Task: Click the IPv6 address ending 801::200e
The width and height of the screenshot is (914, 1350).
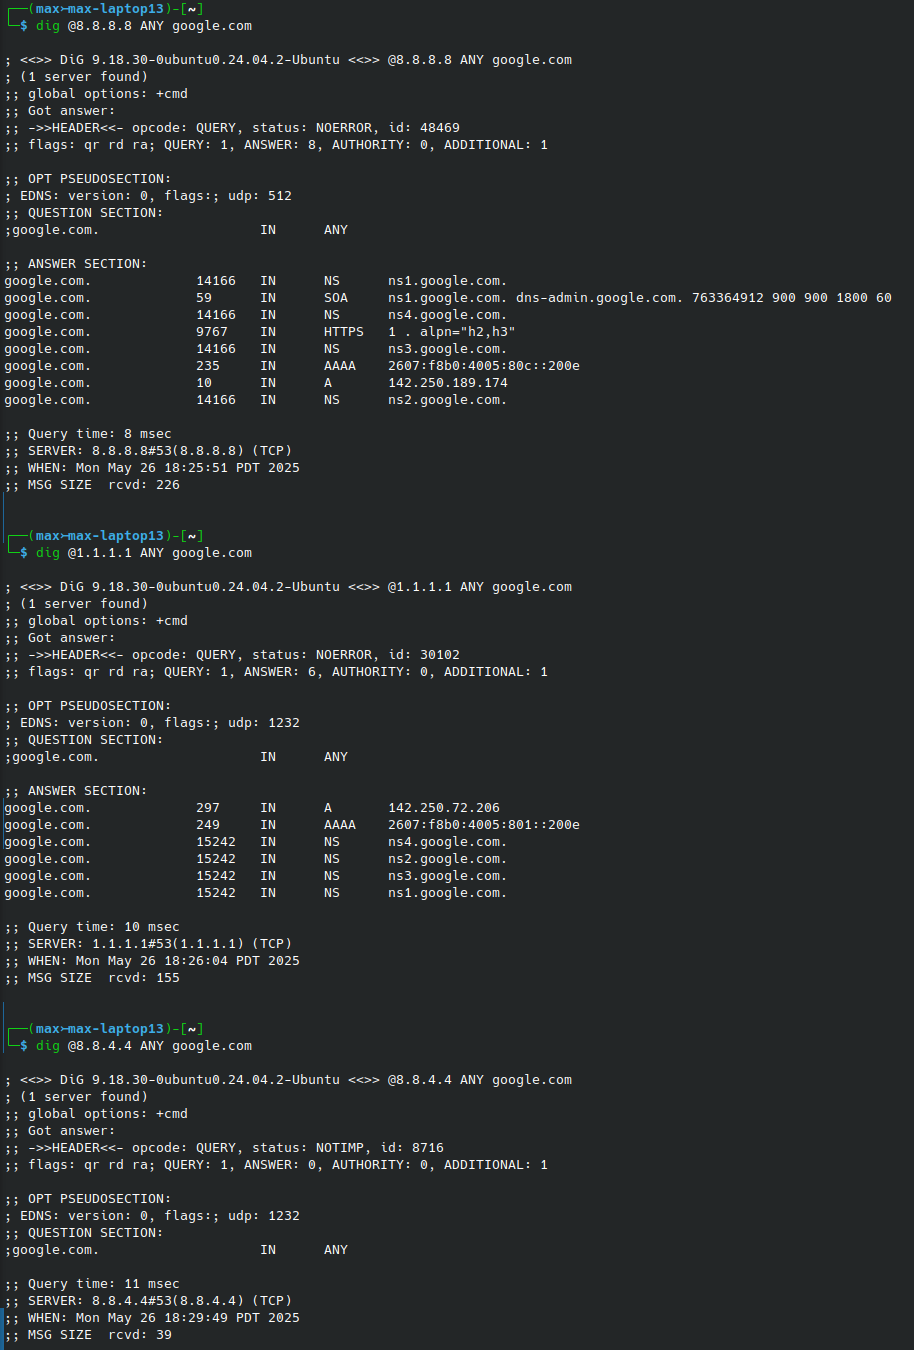Action: click(x=483, y=825)
